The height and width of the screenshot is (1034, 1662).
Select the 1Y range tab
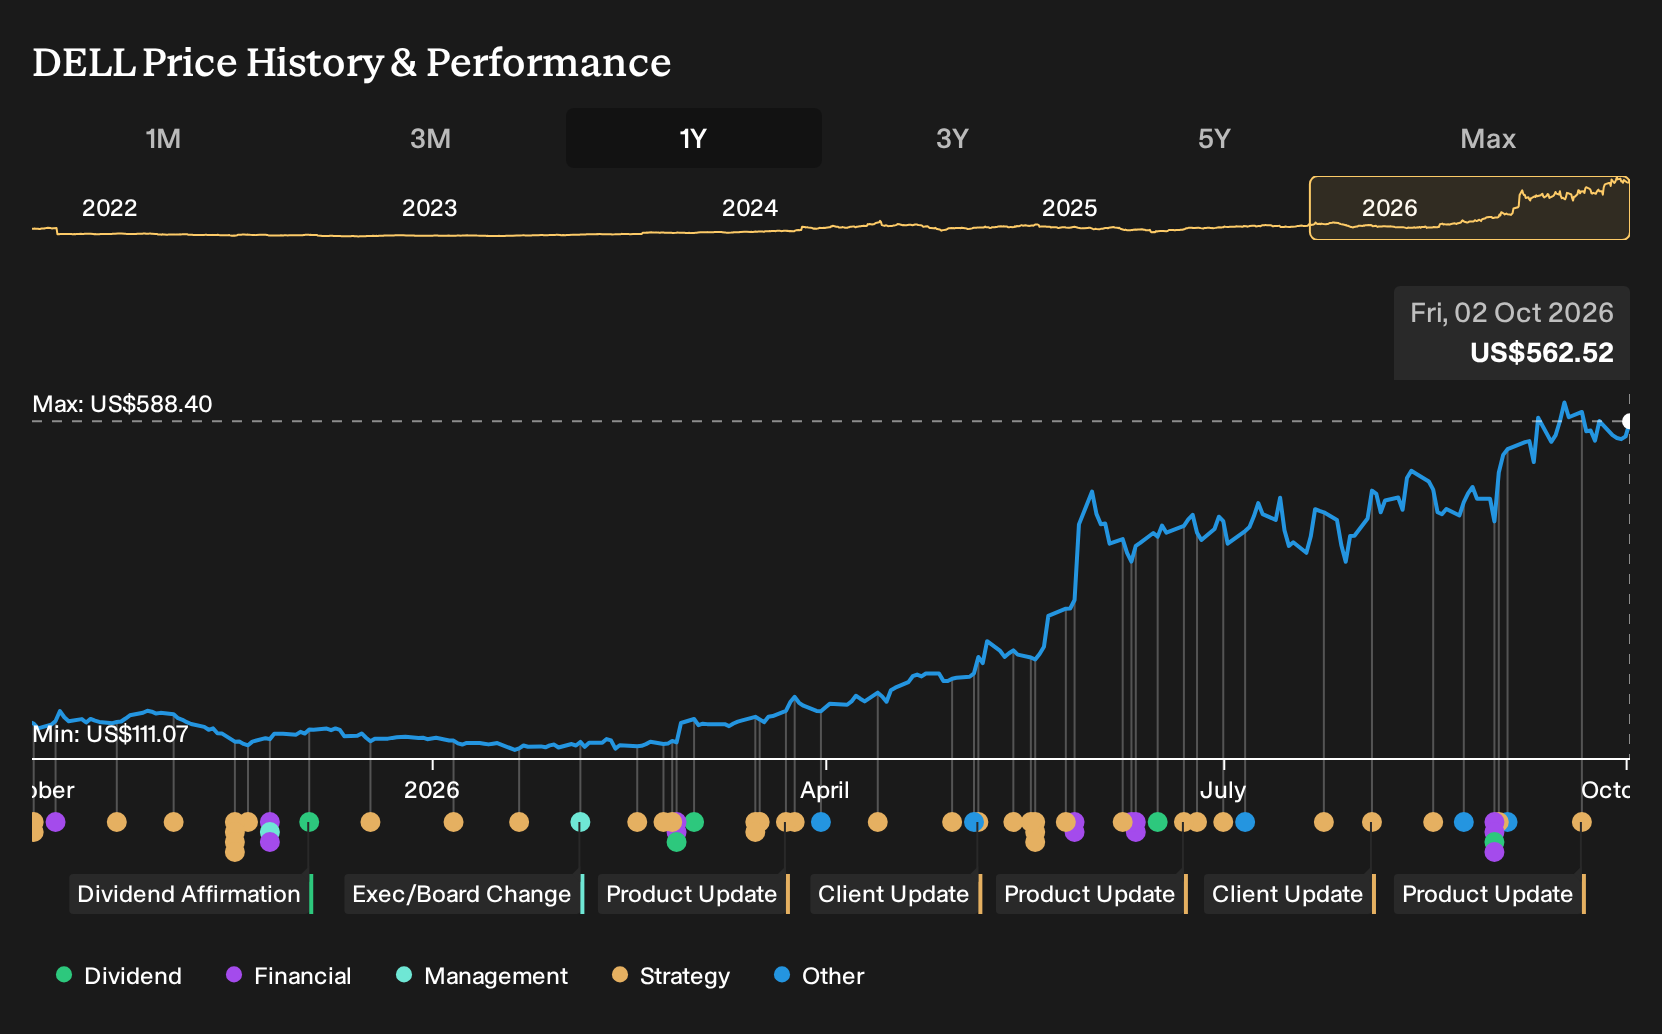pyautogui.click(x=694, y=138)
